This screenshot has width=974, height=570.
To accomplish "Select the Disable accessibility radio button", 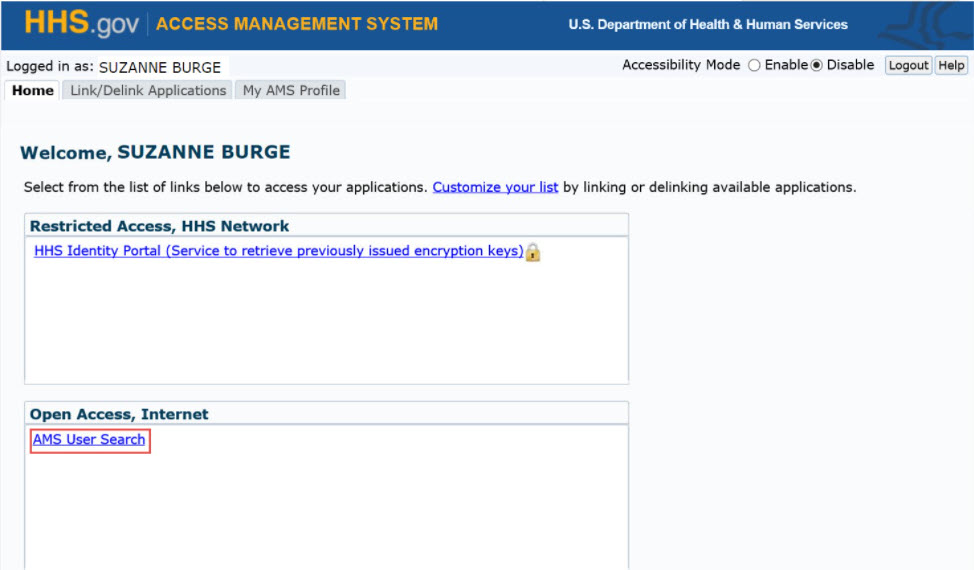I will 816,65.
